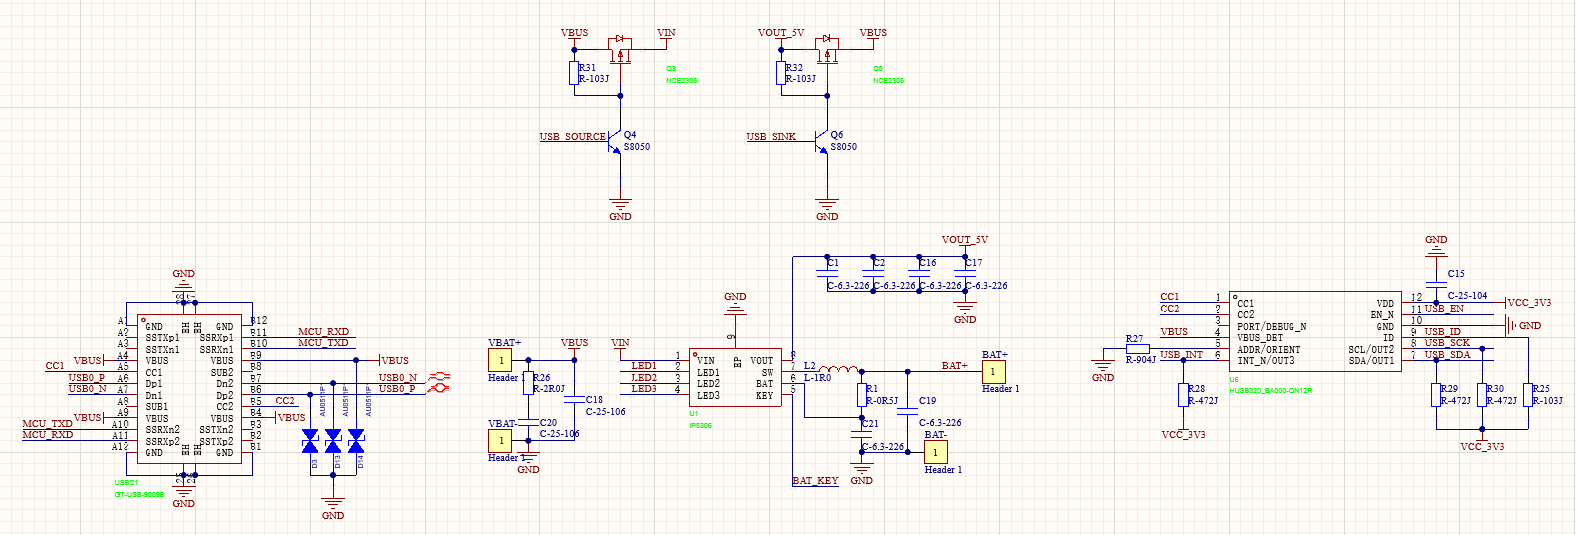Select capacitor C17 symbol
Image resolution: width=1576 pixels, height=535 pixels.
click(x=965, y=273)
